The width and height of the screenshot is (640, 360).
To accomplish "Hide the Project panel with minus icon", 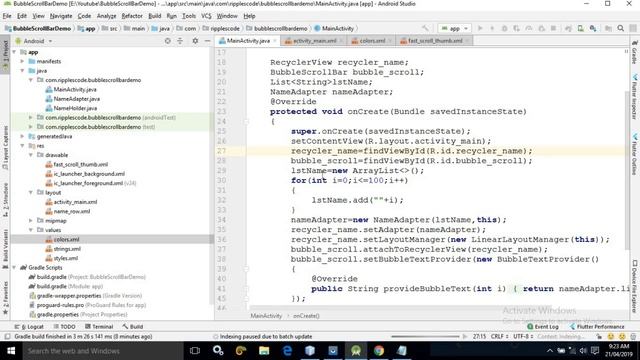I will (207, 41).
